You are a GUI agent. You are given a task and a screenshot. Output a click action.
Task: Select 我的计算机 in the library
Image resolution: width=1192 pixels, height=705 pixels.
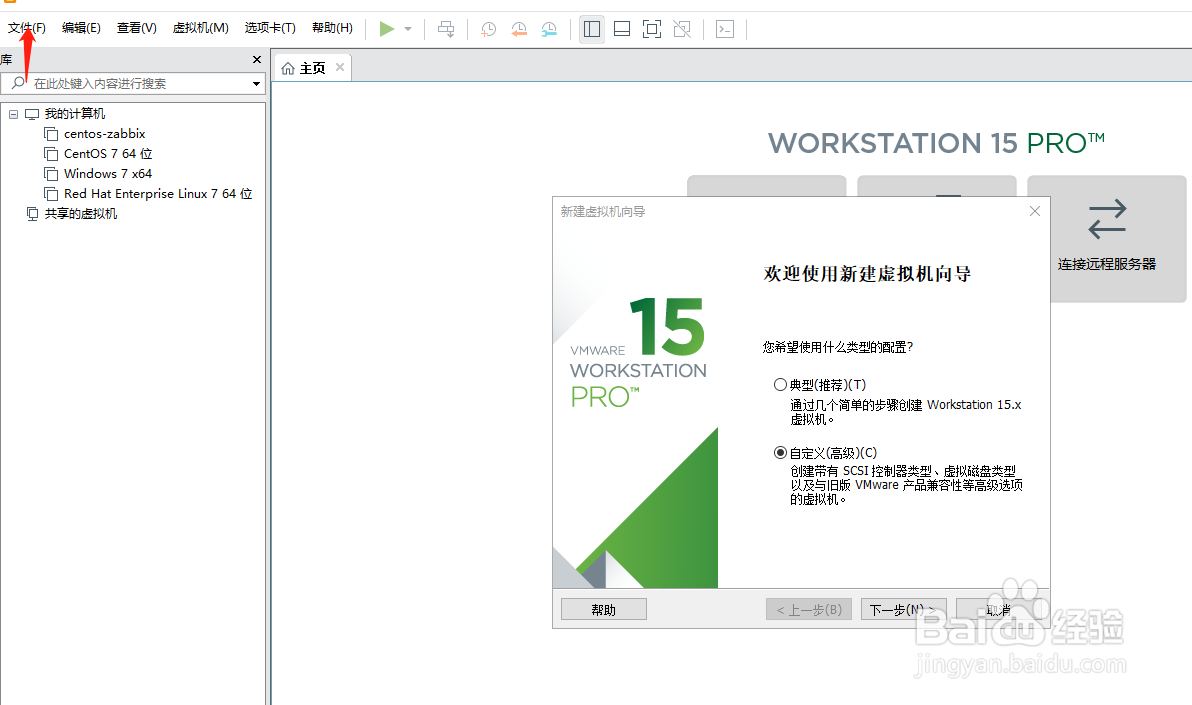[74, 113]
